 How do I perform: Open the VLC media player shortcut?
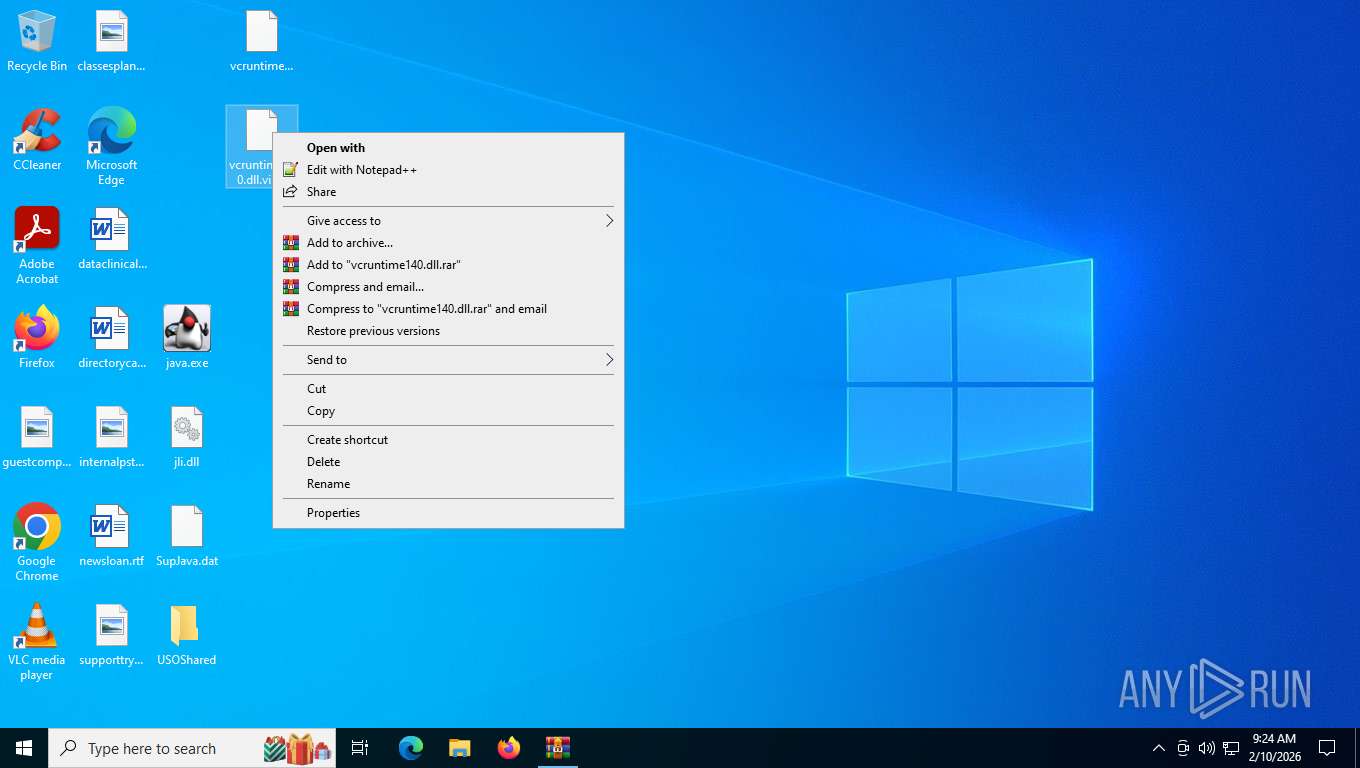[37, 641]
